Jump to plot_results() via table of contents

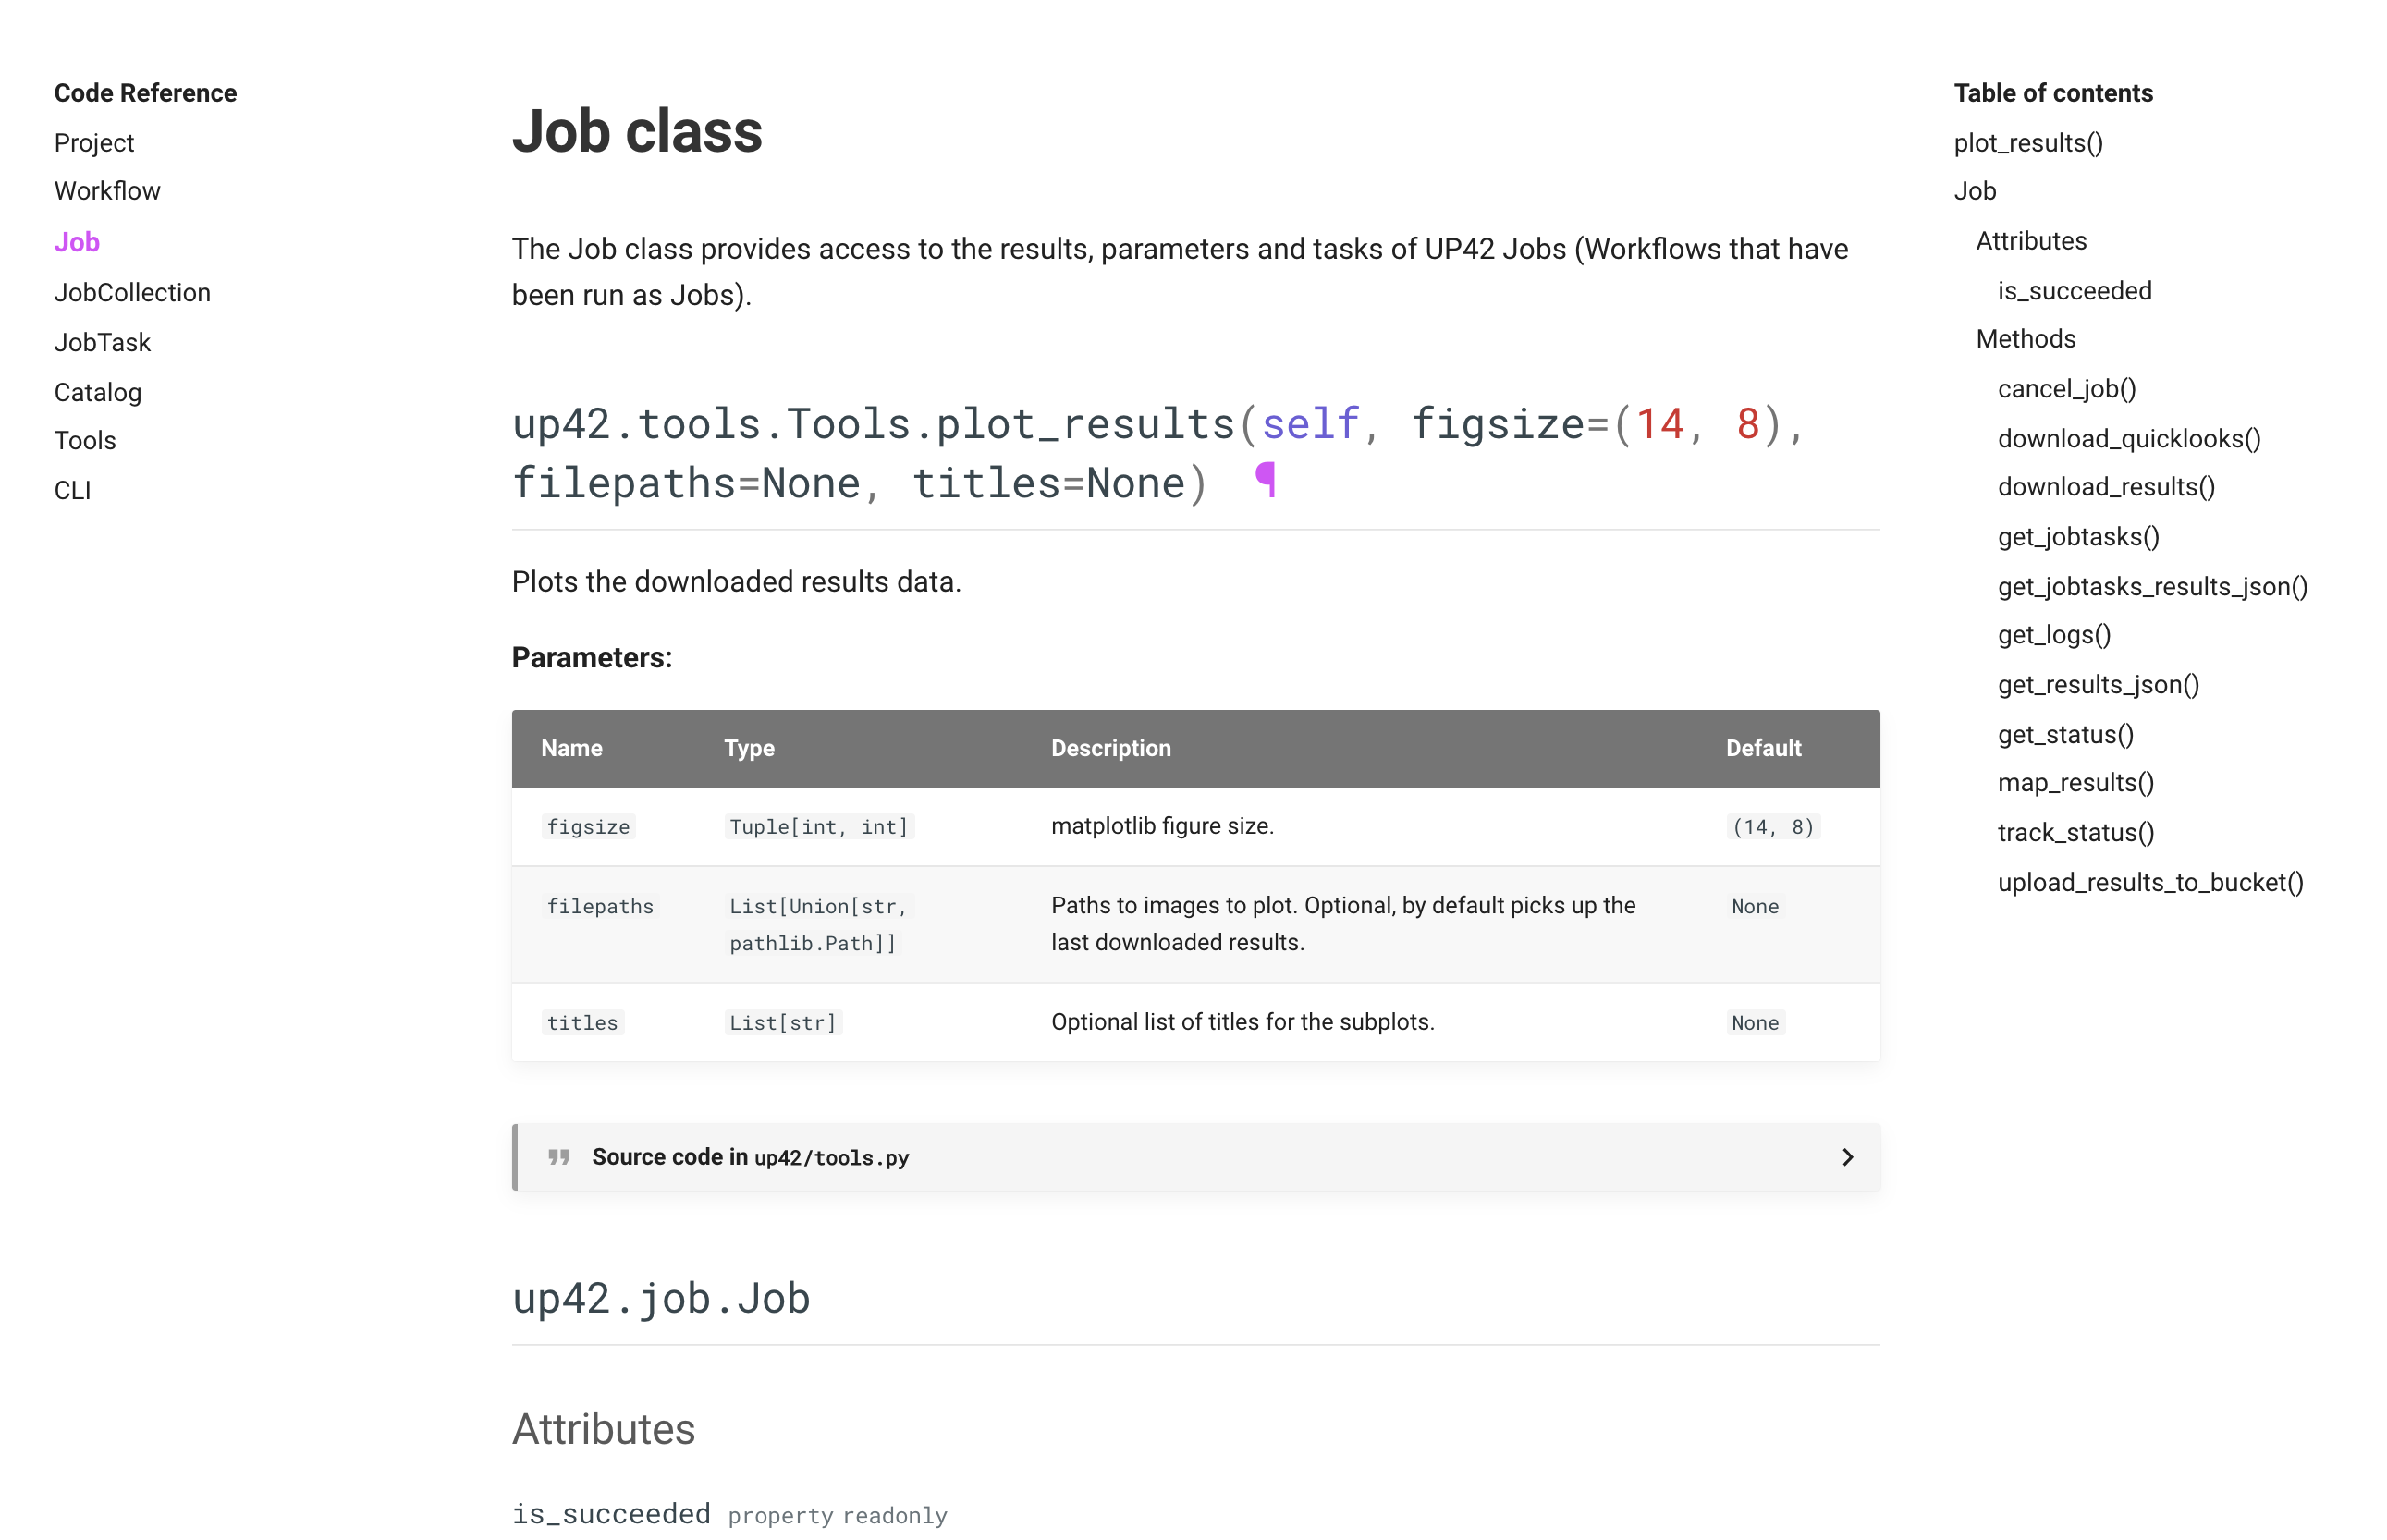[2027, 143]
